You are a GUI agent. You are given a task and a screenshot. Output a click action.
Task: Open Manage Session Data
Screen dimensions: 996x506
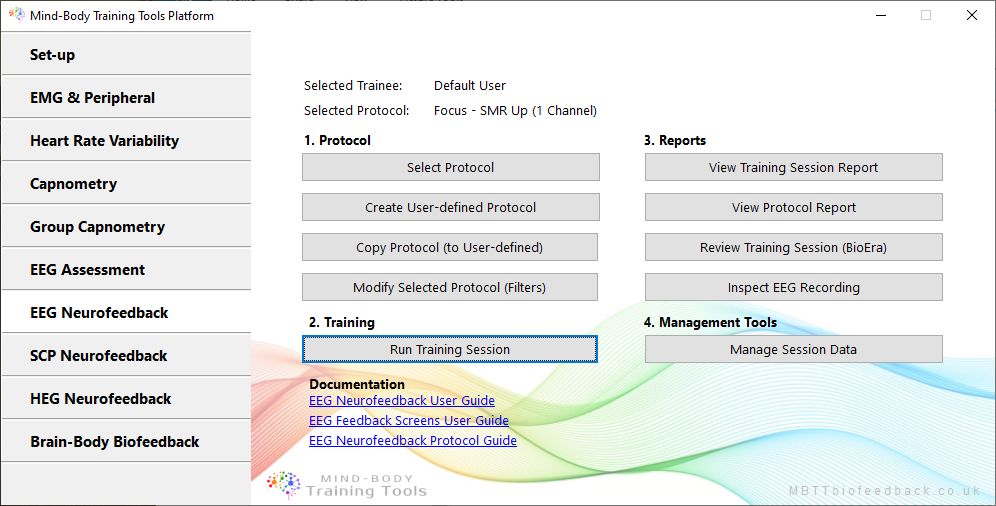tap(793, 349)
